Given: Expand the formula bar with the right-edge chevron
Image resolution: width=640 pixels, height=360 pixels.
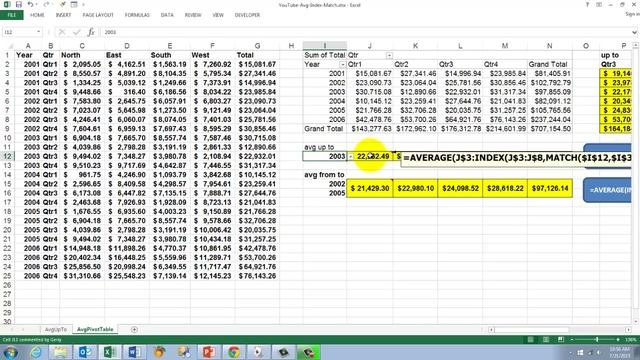Looking at the screenshot, I should [x=634, y=32].
